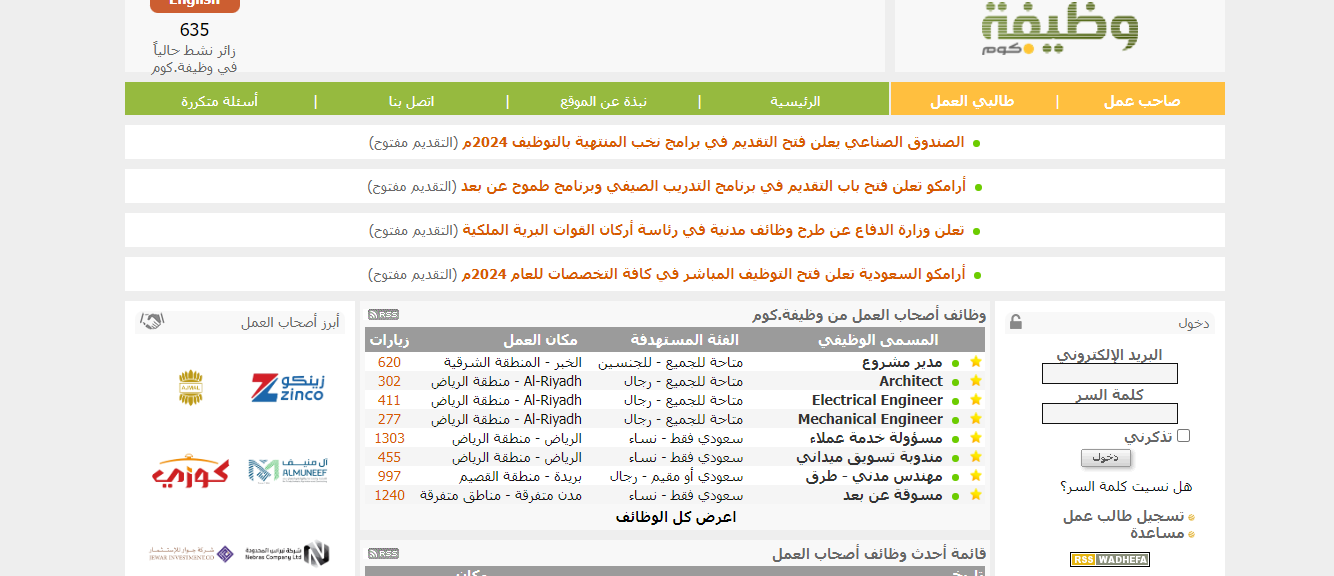Viewport: 1334px width, 576px height.
Task: Click the star icon next to Architect
Action: pos(976,381)
